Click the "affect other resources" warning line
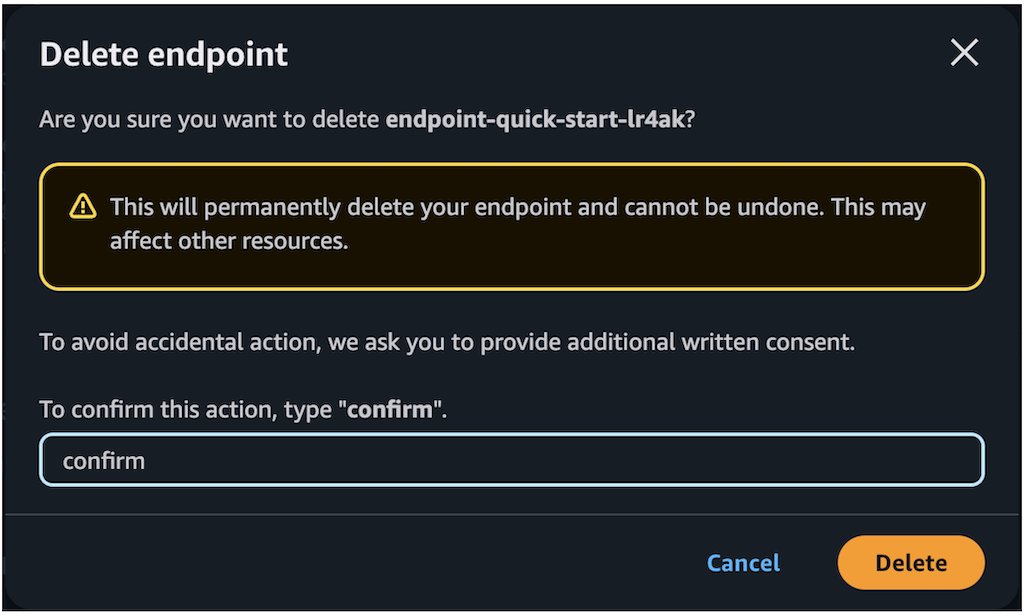Image resolution: width=1024 pixels, height=615 pixels. click(229, 241)
